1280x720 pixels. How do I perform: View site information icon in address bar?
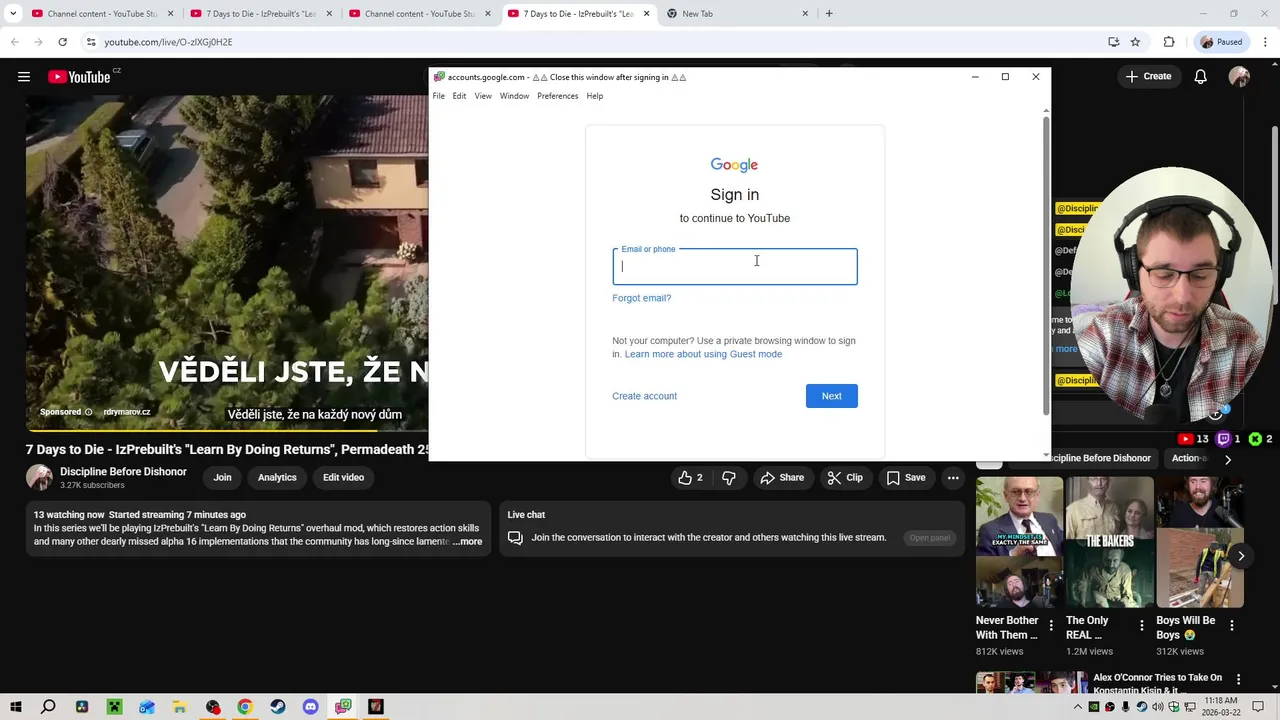[x=90, y=42]
